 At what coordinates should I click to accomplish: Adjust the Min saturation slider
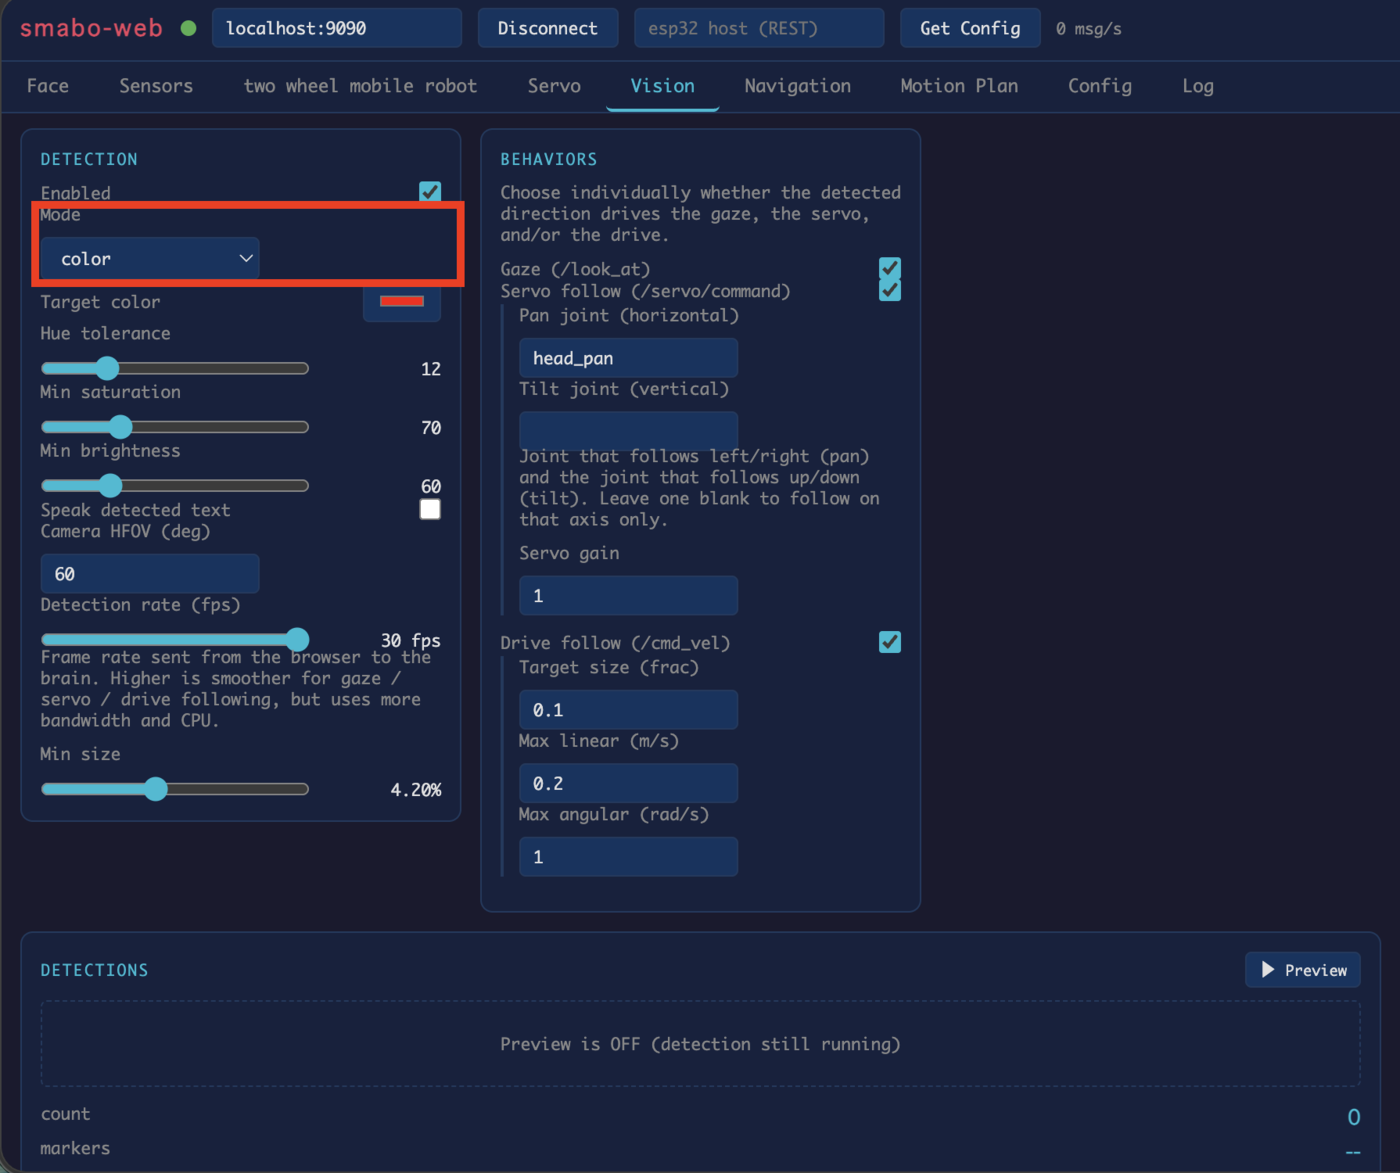175,427
